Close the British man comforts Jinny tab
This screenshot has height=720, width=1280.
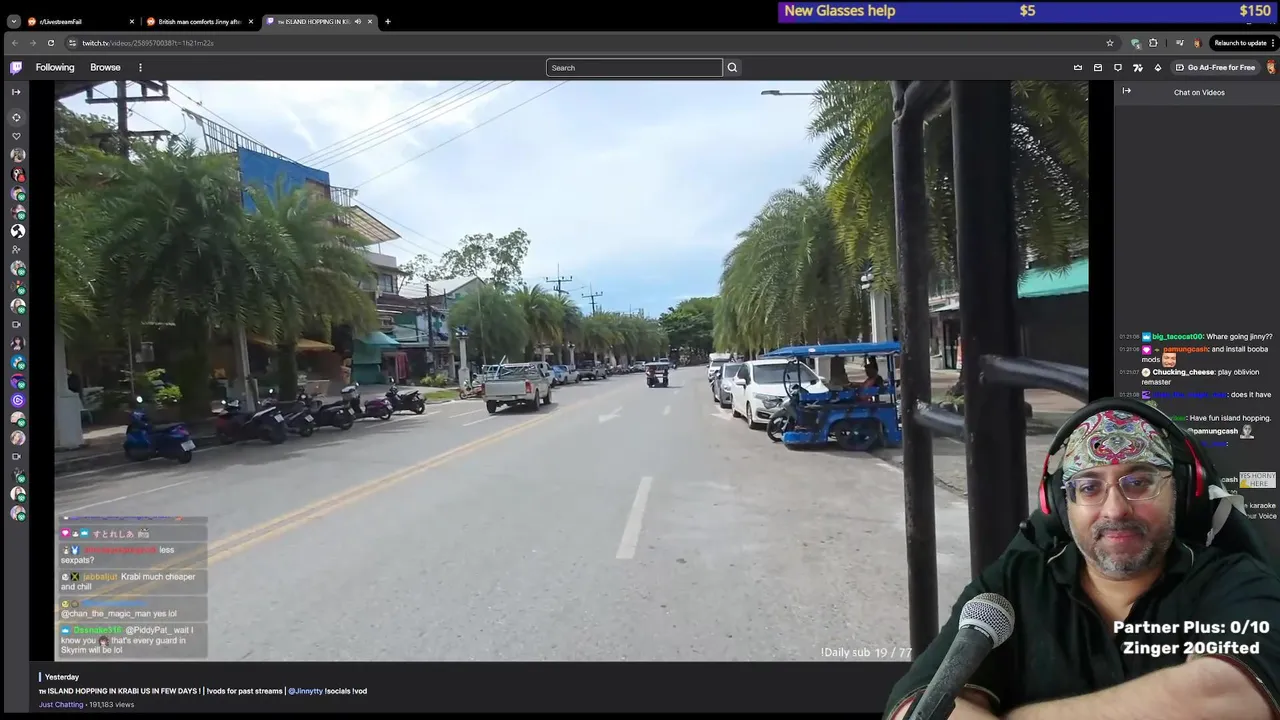click(x=251, y=21)
